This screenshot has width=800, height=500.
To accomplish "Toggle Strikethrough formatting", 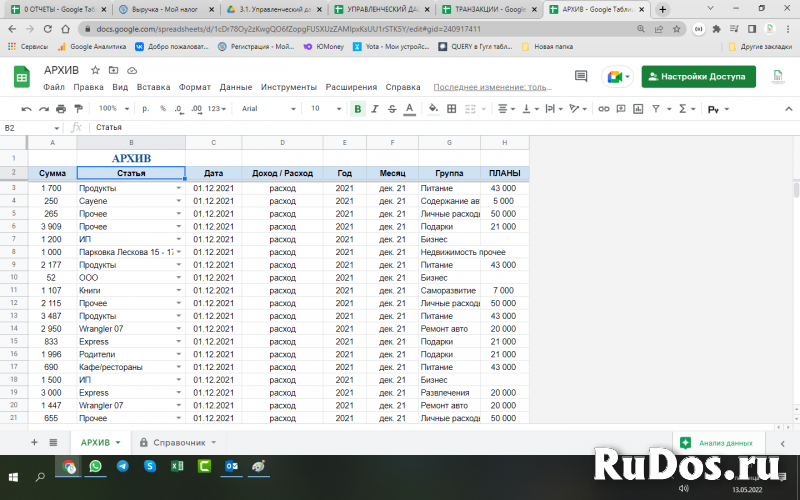I will click(x=390, y=108).
